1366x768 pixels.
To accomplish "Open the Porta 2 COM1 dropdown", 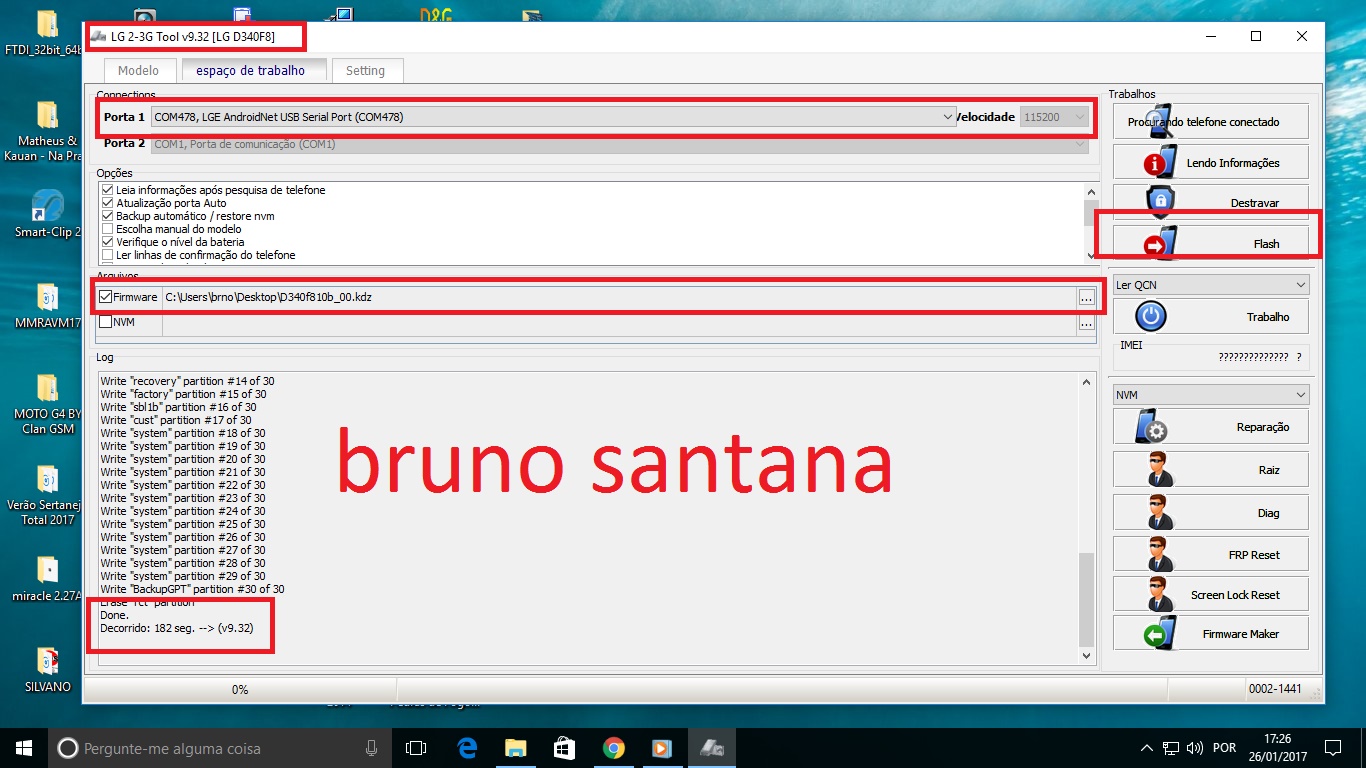I will click(620, 144).
